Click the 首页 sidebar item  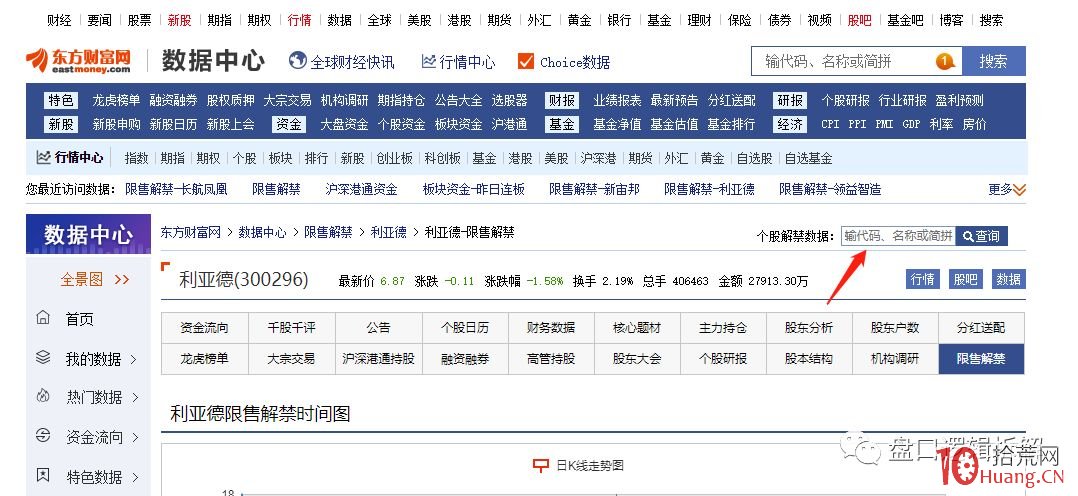pos(80,319)
